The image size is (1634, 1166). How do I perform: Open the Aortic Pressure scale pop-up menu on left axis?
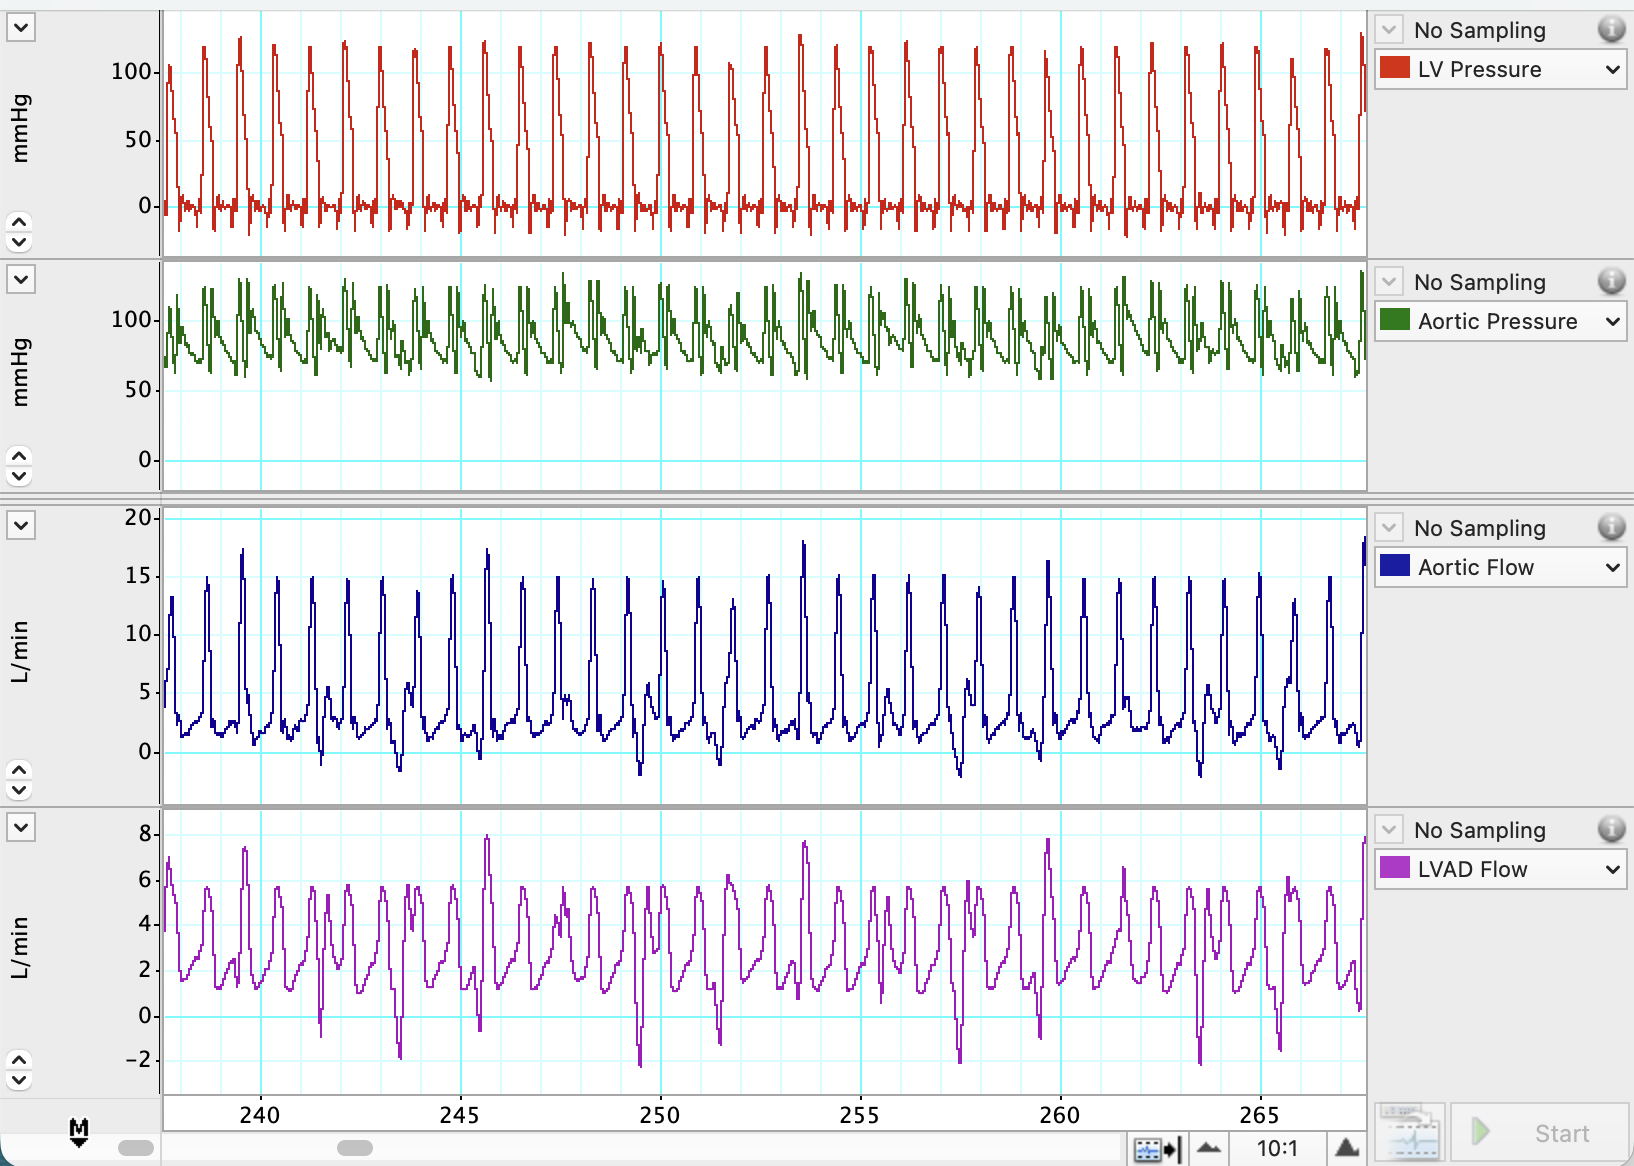[x=21, y=279]
